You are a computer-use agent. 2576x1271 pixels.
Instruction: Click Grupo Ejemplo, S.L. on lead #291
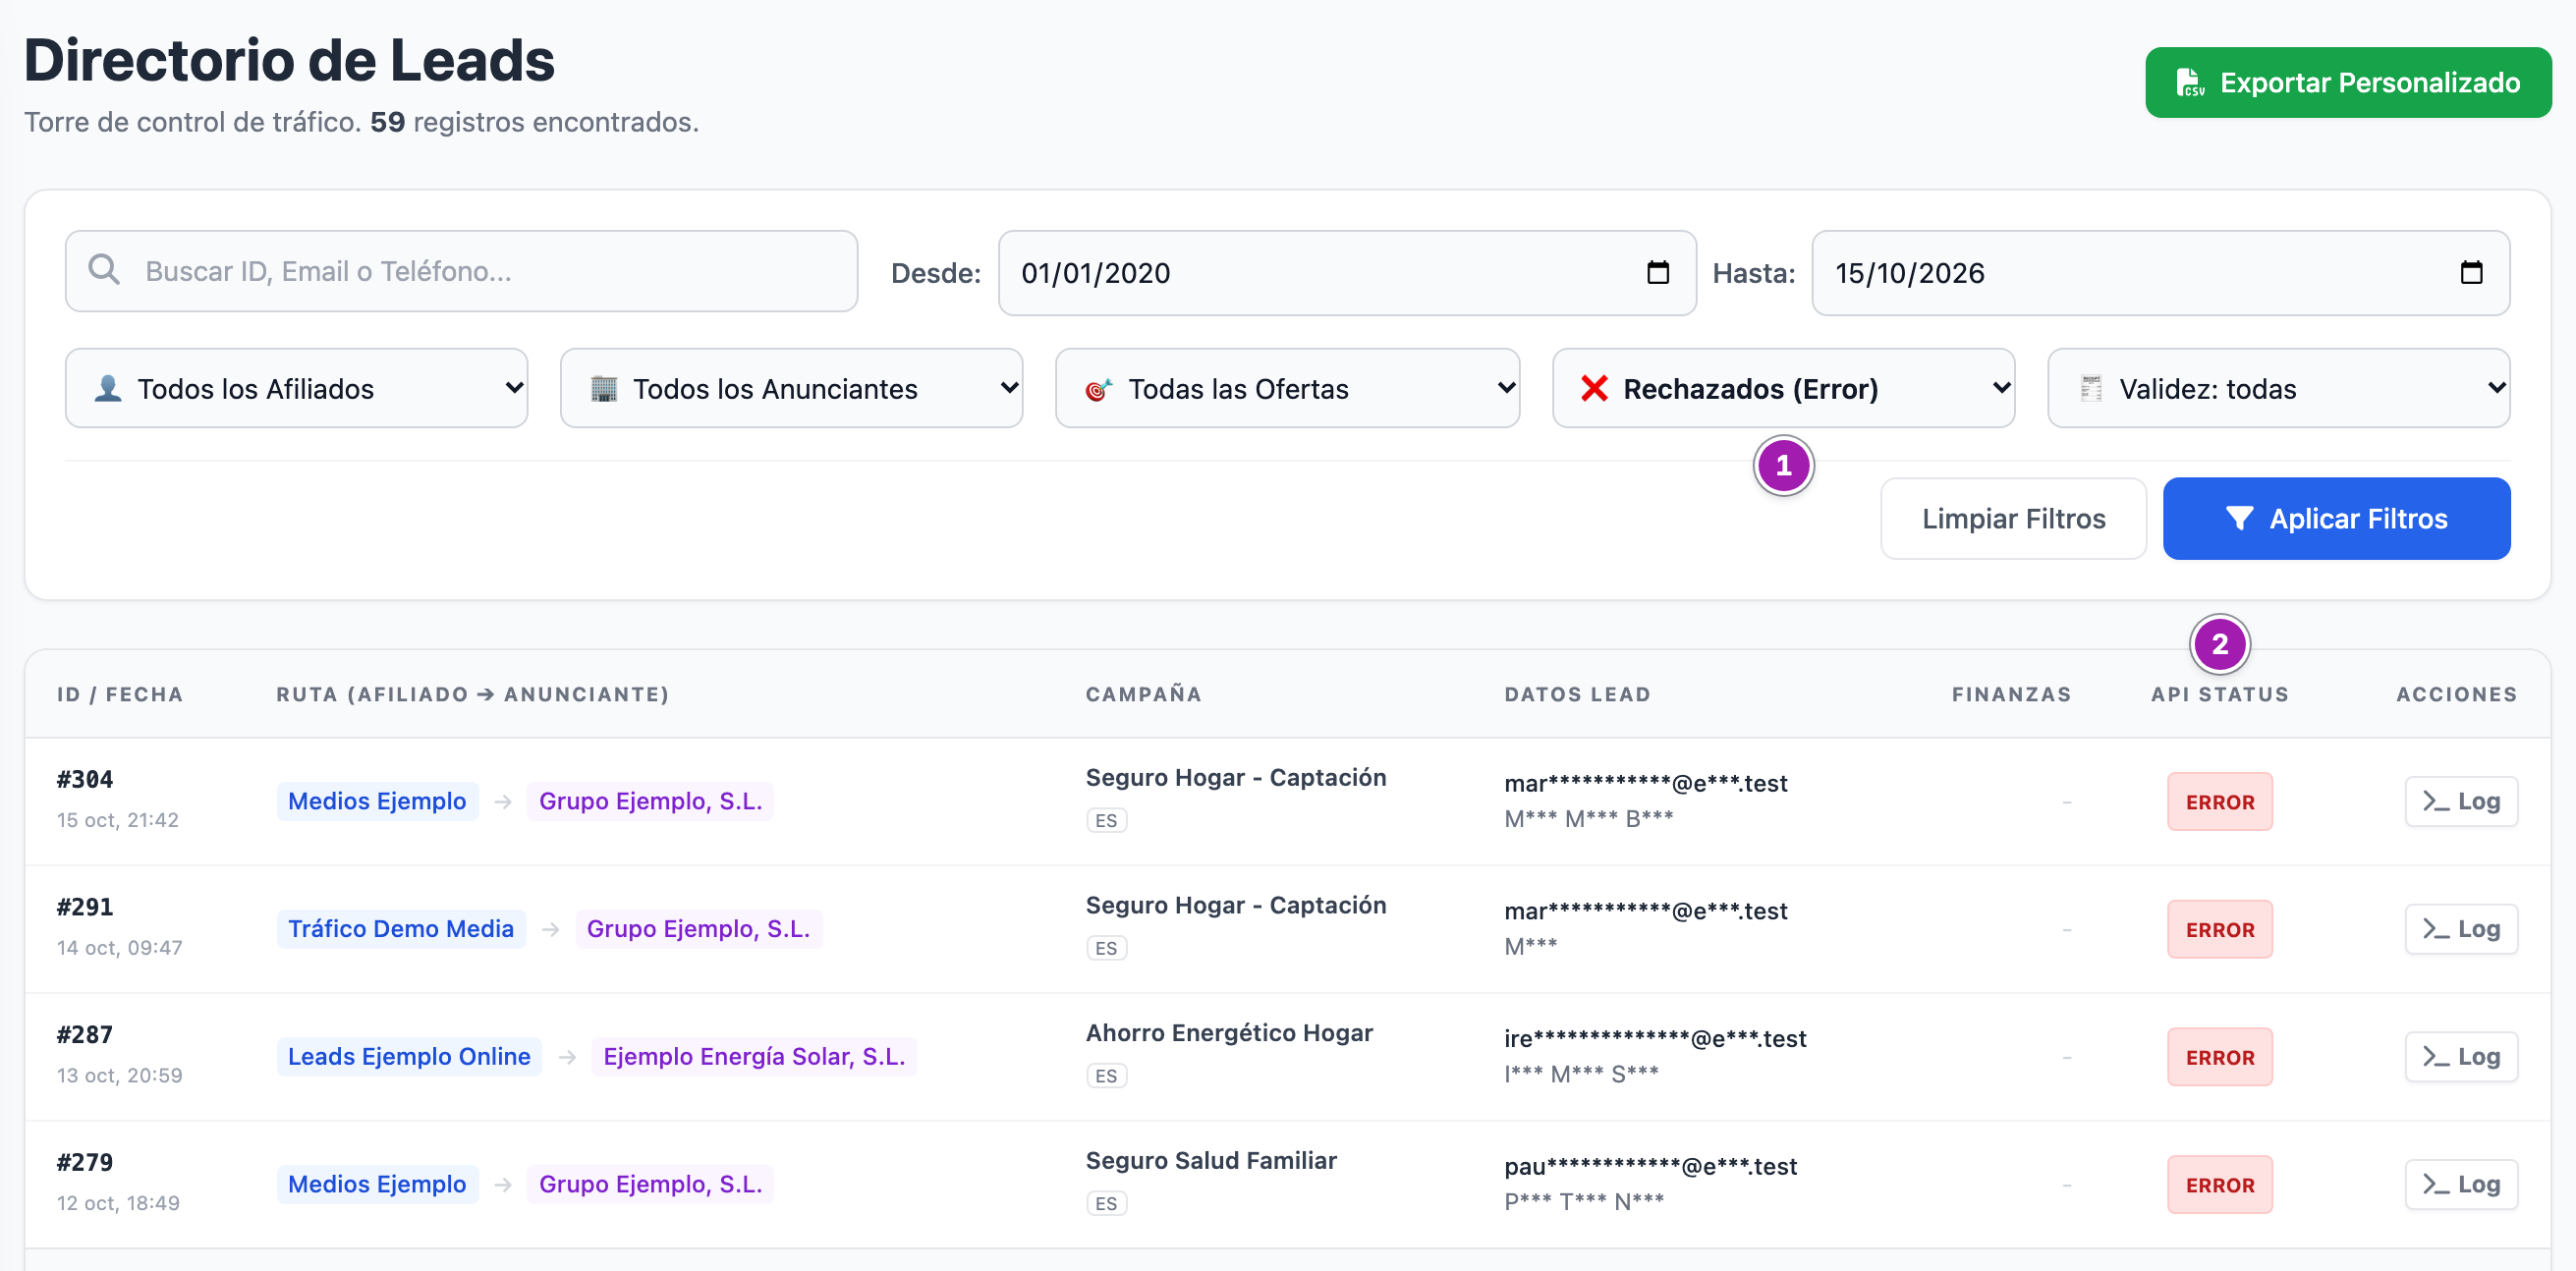click(698, 929)
